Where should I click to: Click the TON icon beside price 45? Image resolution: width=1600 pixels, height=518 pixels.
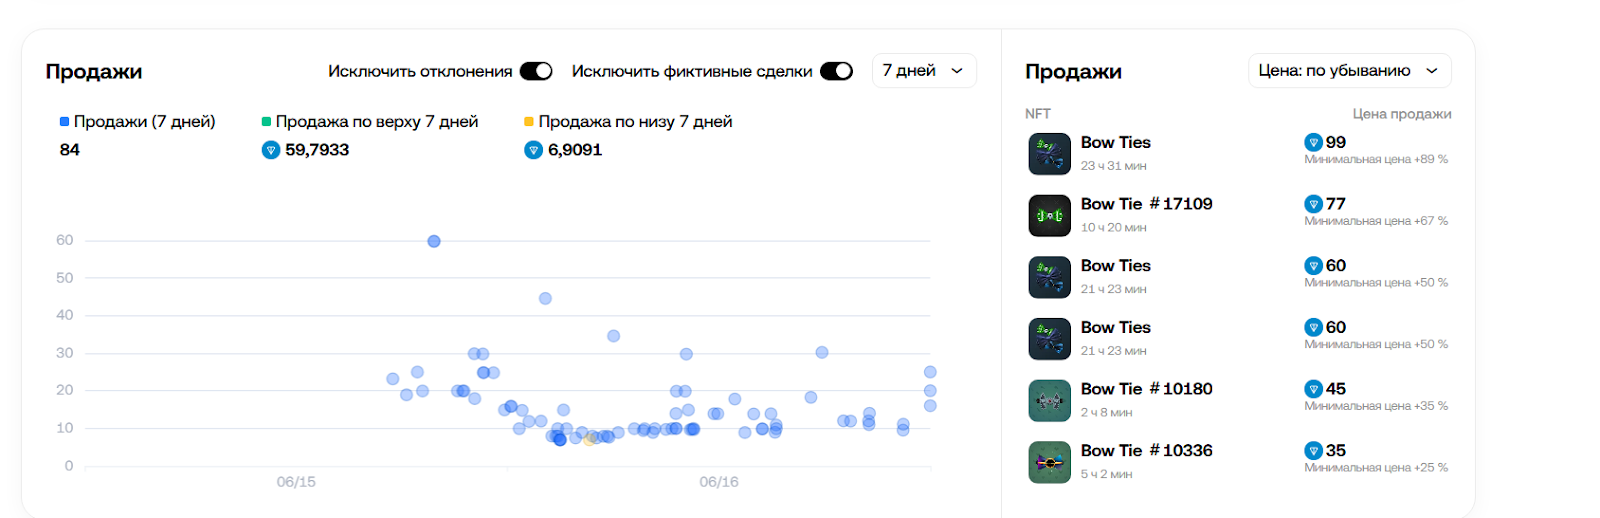pos(1313,389)
